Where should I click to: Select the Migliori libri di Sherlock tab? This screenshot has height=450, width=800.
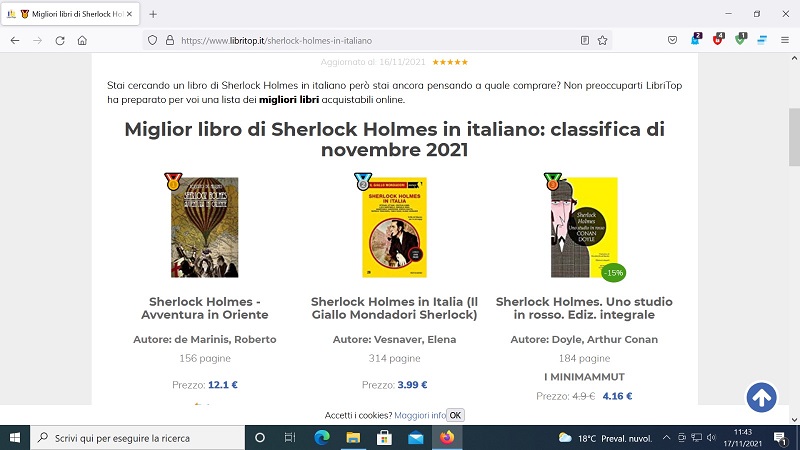pyautogui.click(x=70, y=14)
